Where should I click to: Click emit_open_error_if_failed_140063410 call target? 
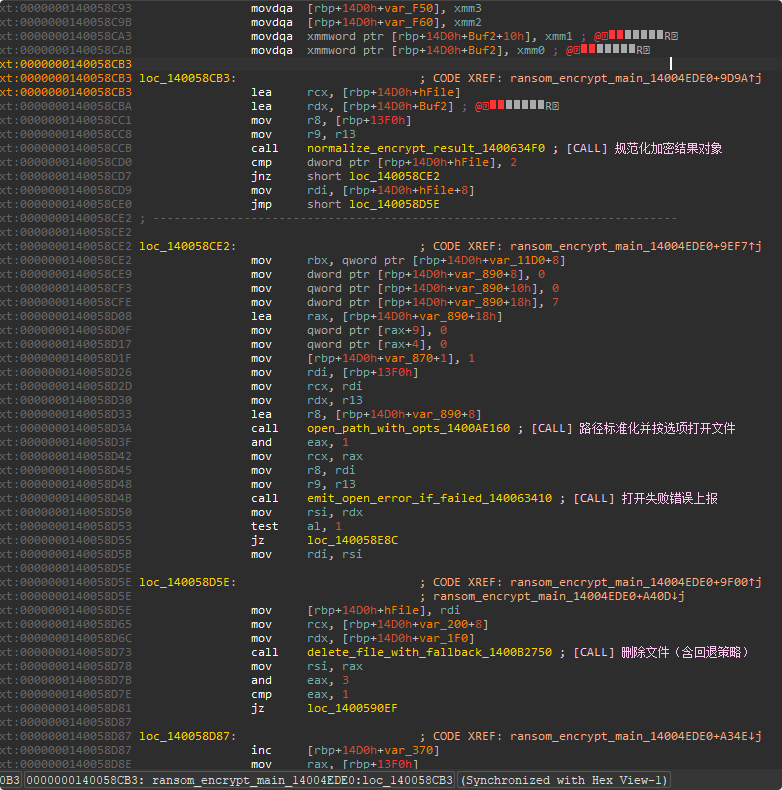[429, 498]
